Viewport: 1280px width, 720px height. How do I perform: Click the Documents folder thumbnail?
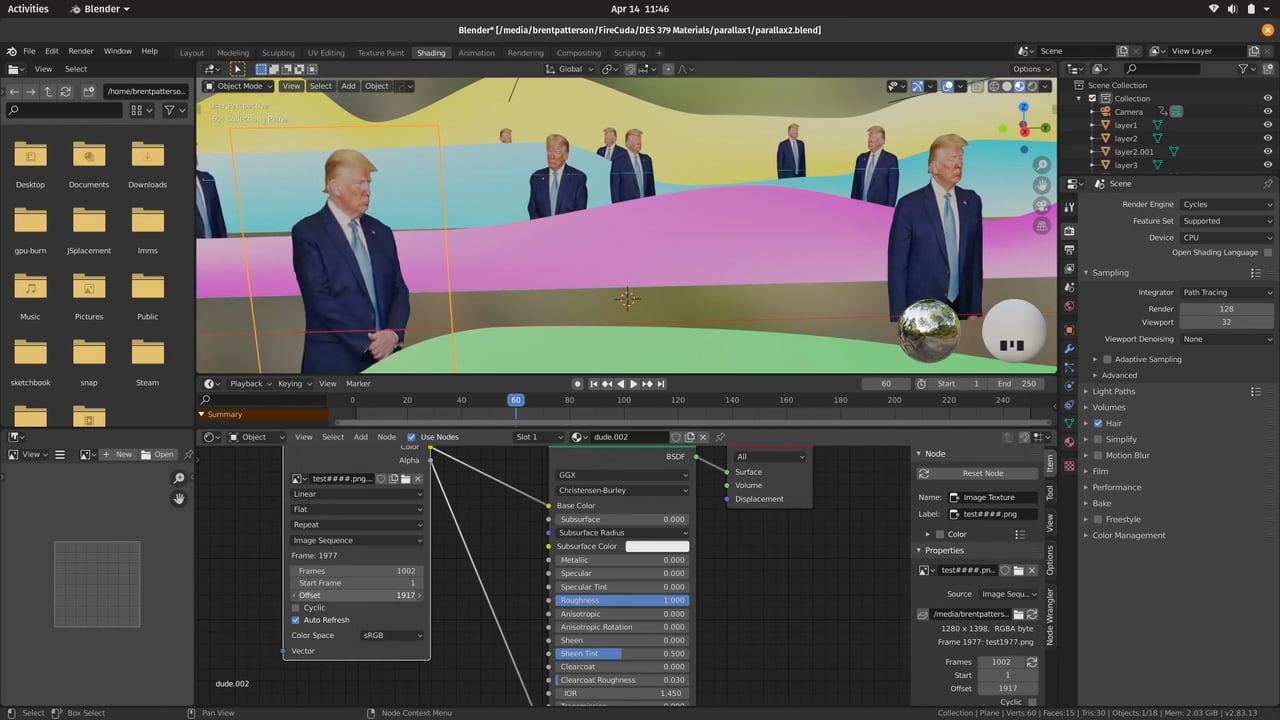point(89,155)
